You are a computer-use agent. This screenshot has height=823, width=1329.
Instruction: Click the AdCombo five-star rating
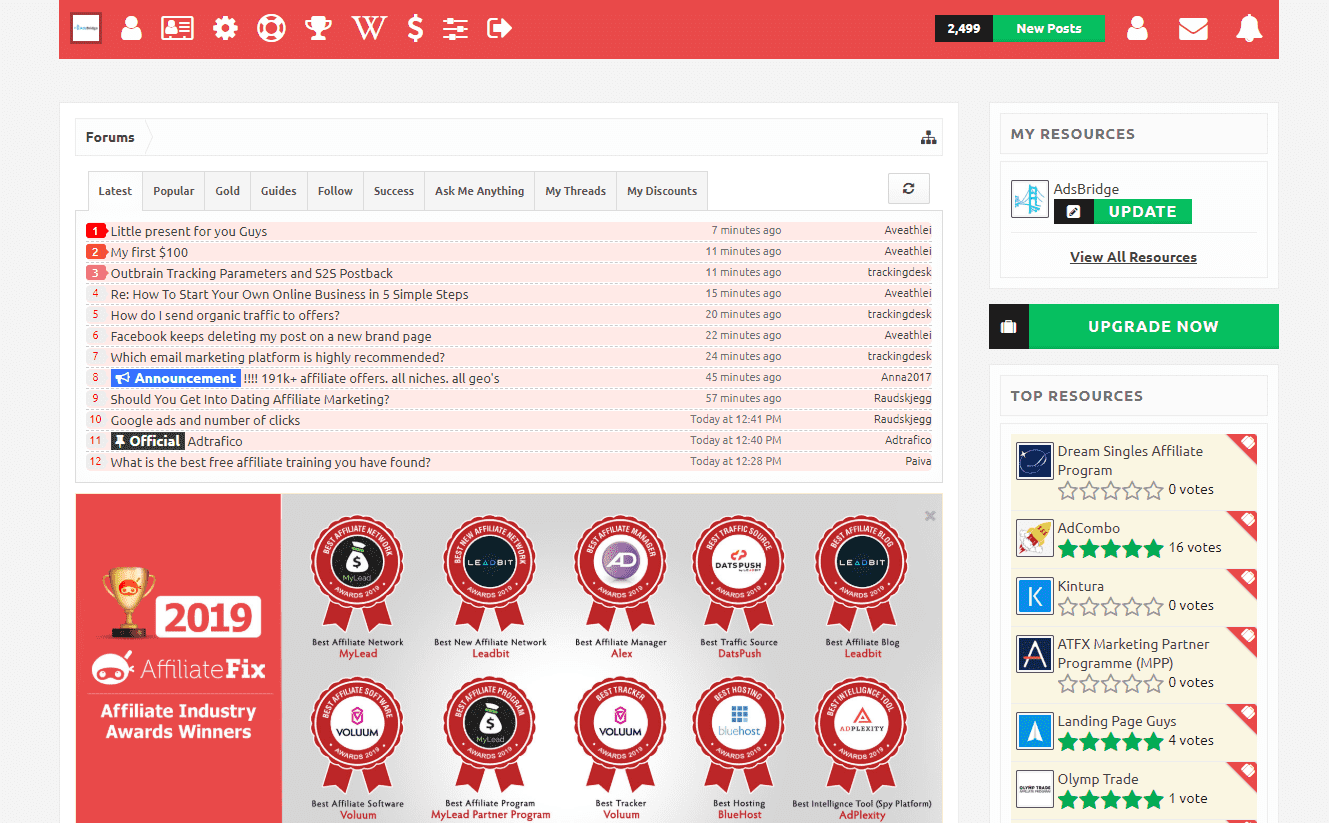click(1111, 548)
